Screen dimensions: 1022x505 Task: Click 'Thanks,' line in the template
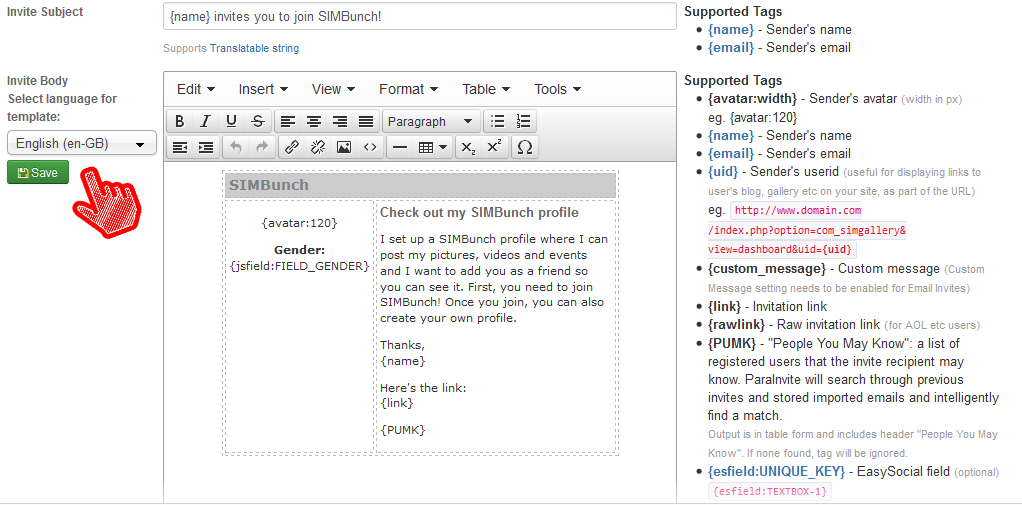(402, 345)
